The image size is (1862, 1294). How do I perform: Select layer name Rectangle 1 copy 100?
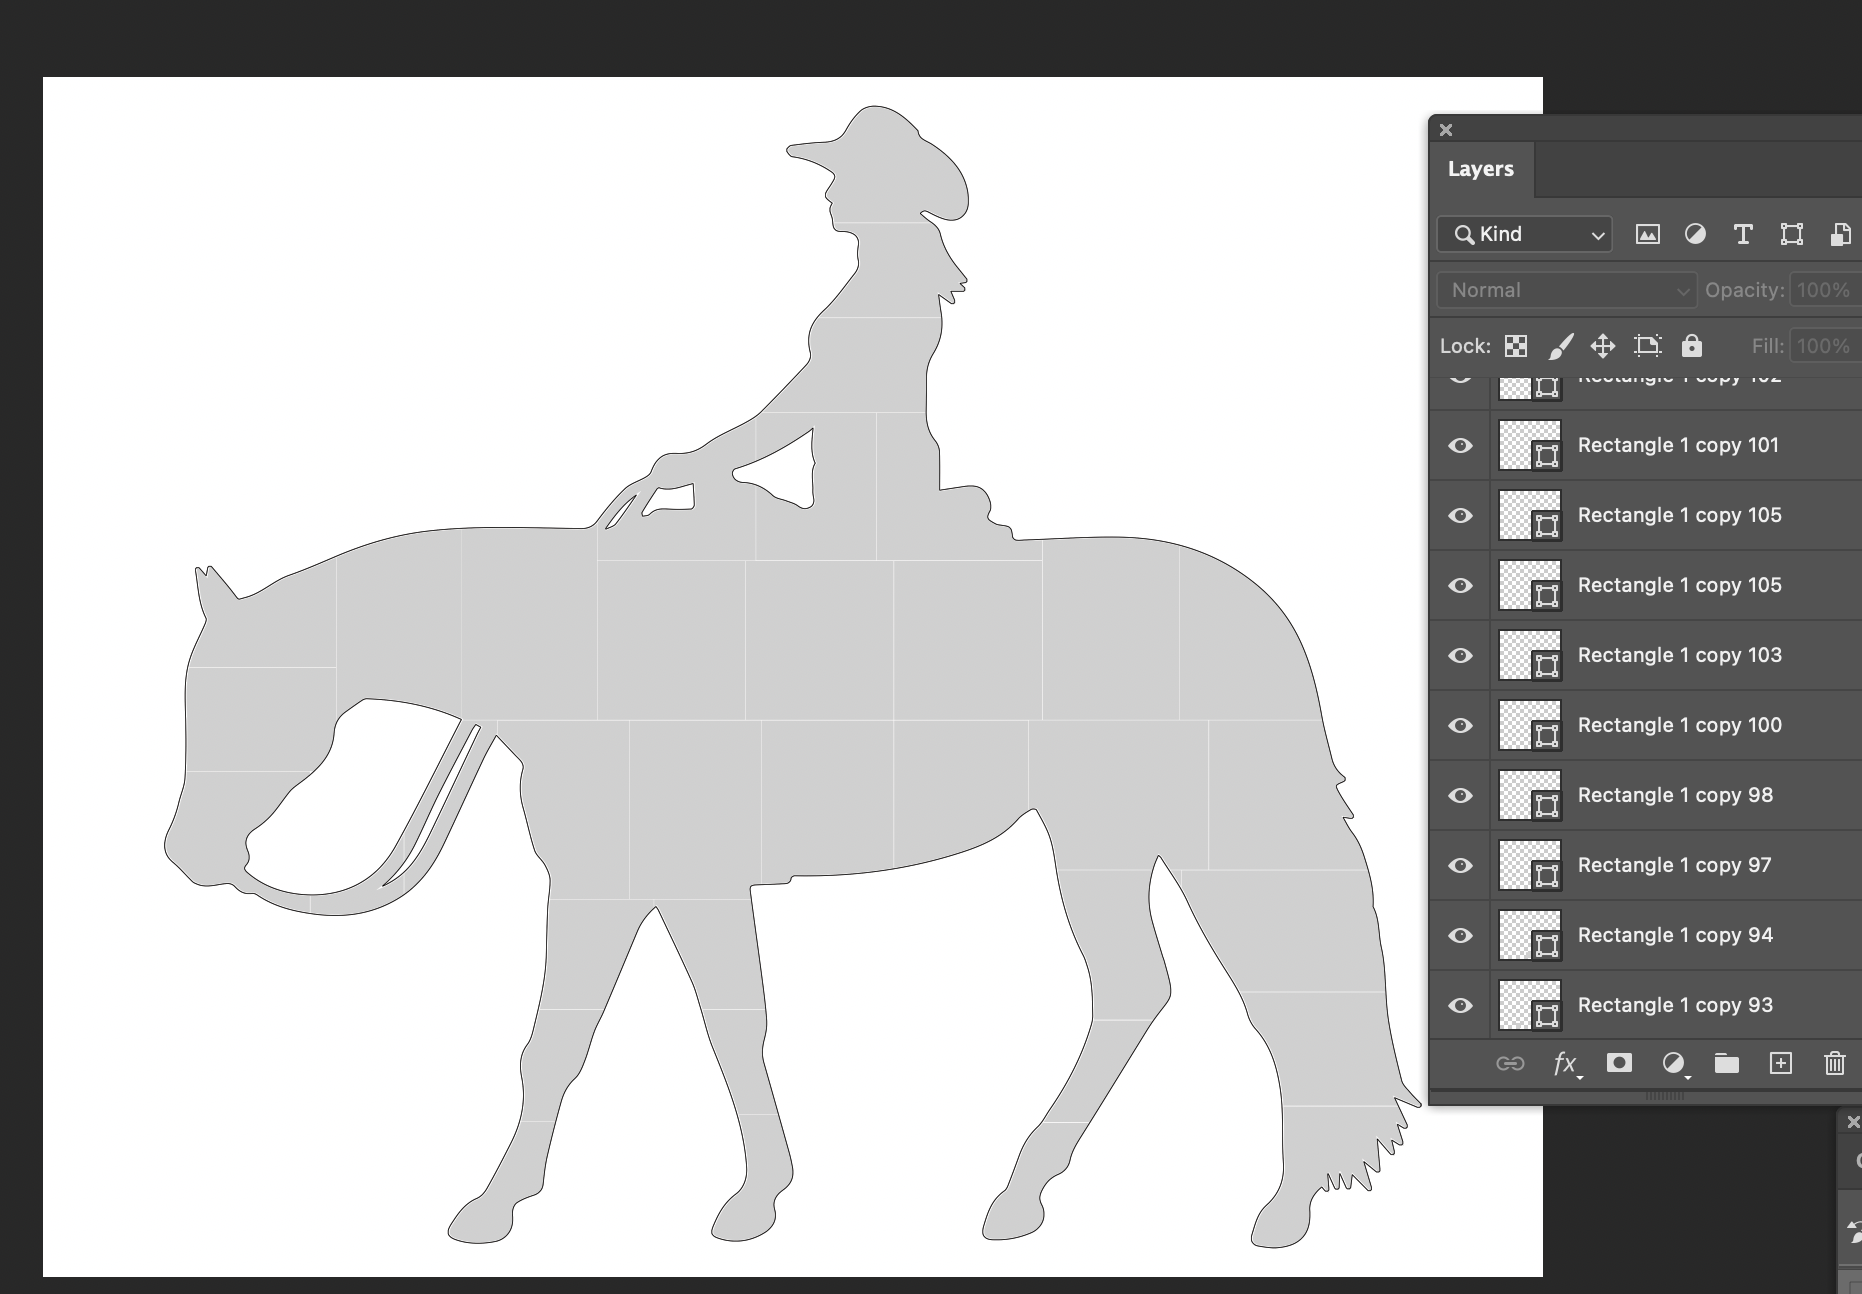(x=1680, y=725)
